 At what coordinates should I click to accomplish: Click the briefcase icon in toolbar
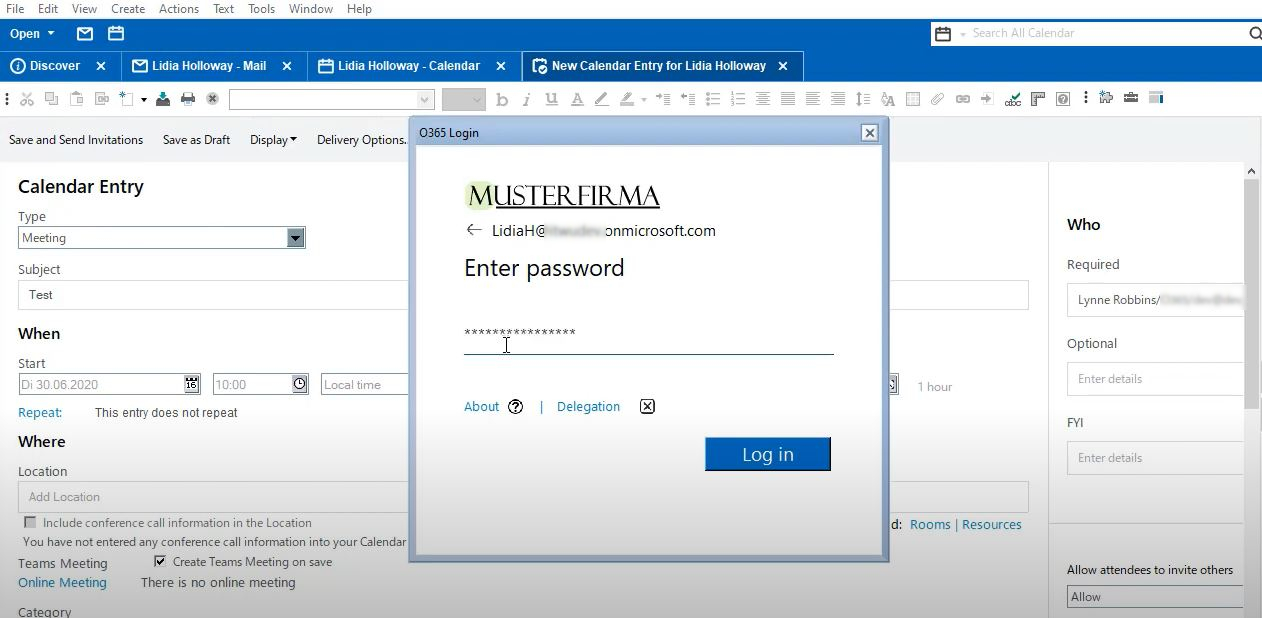1131,98
